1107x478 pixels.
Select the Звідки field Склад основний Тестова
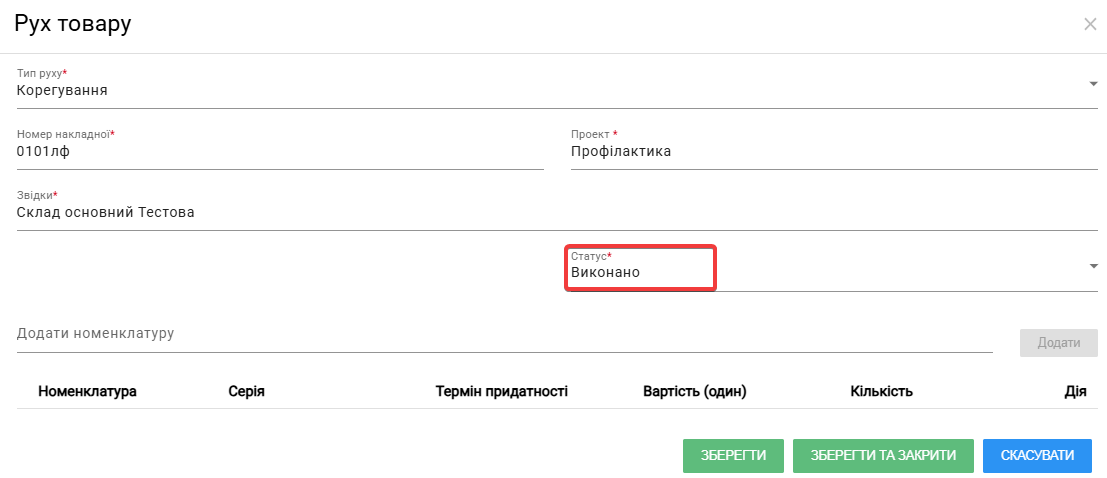(557, 209)
